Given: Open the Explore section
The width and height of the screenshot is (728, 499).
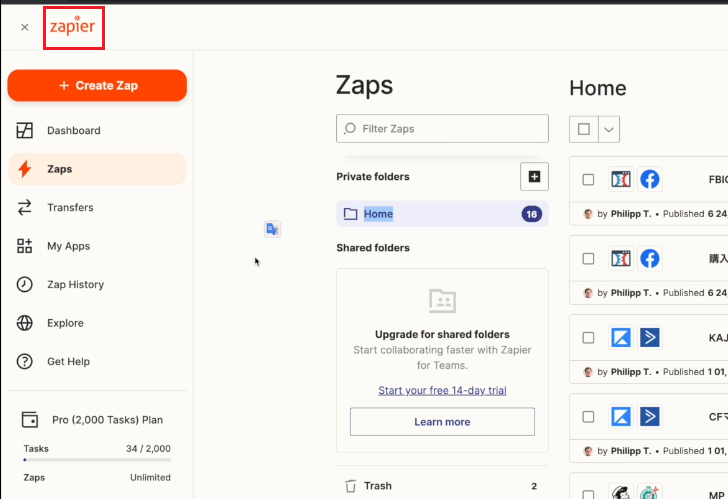Looking at the screenshot, I should coord(97,323).
